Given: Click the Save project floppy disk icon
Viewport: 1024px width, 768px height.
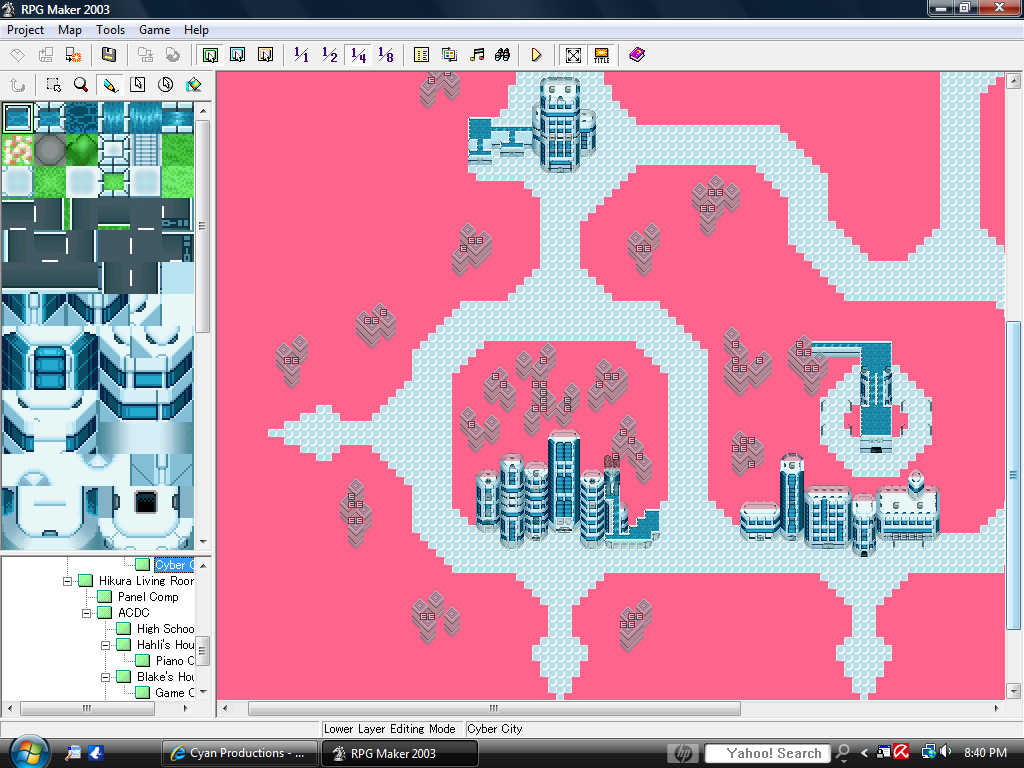Looking at the screenshot, I should [109, 55].
